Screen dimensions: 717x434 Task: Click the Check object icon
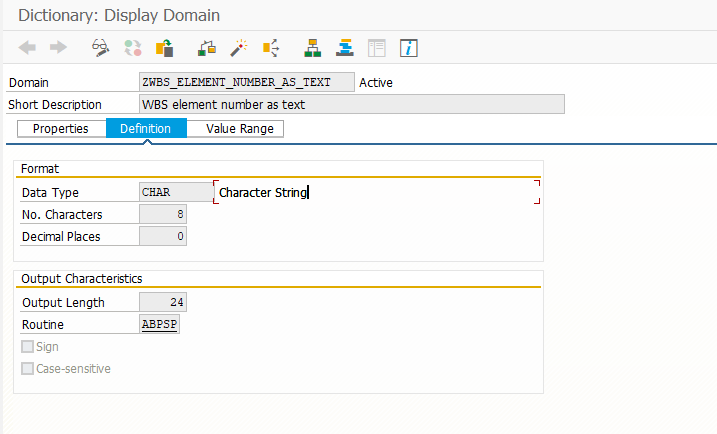click(x=207, y=47)
